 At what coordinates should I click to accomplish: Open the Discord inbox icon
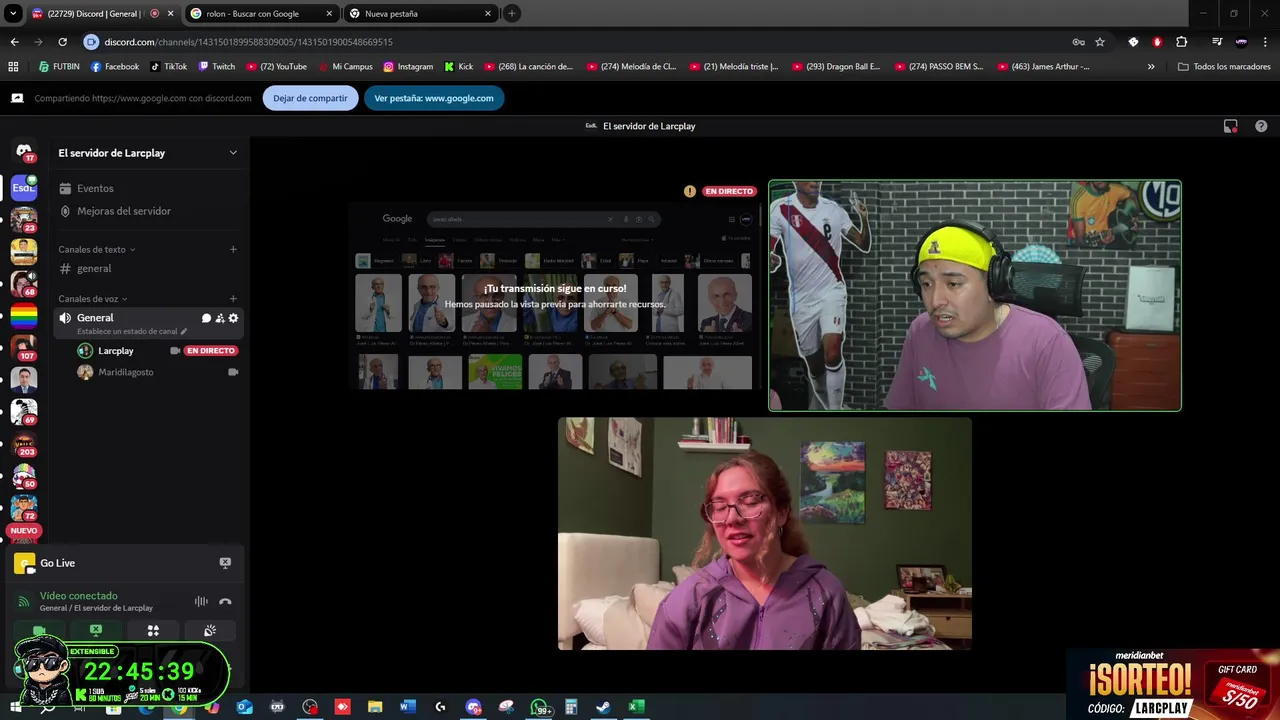(x=1231, y=126)
